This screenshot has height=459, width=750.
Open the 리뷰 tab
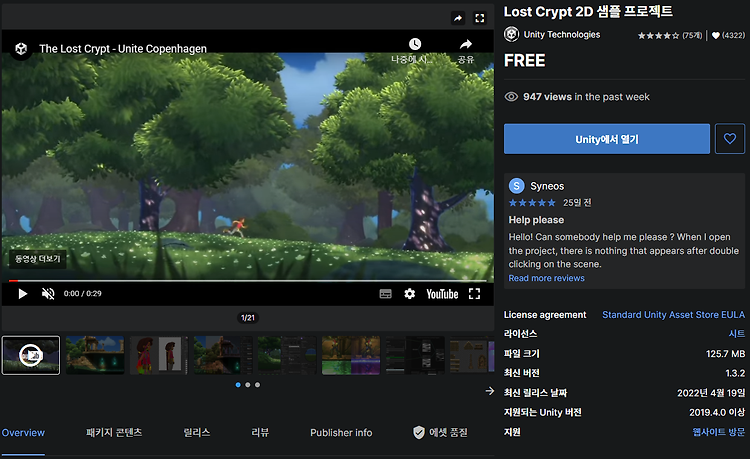tap(260, 433)
